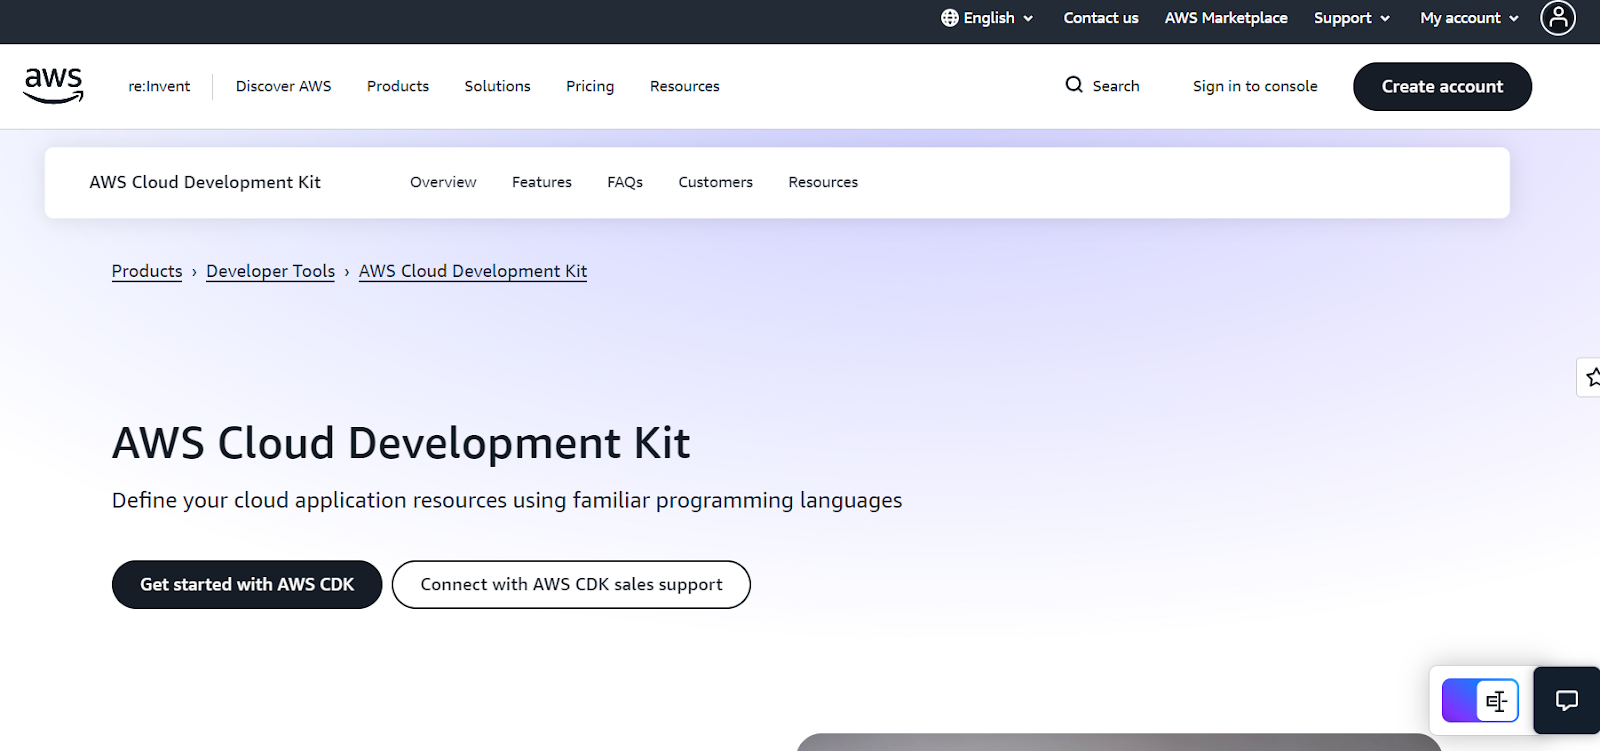Click Get started with AWS CDK

(x=247, y=584)
